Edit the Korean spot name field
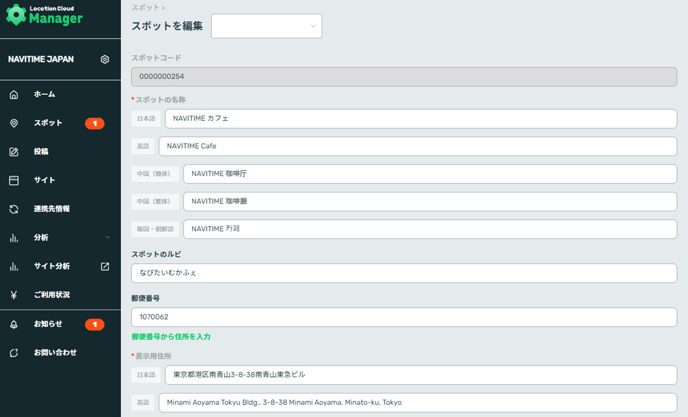Screen dimensions: 688x417 (x=430, y=229)
